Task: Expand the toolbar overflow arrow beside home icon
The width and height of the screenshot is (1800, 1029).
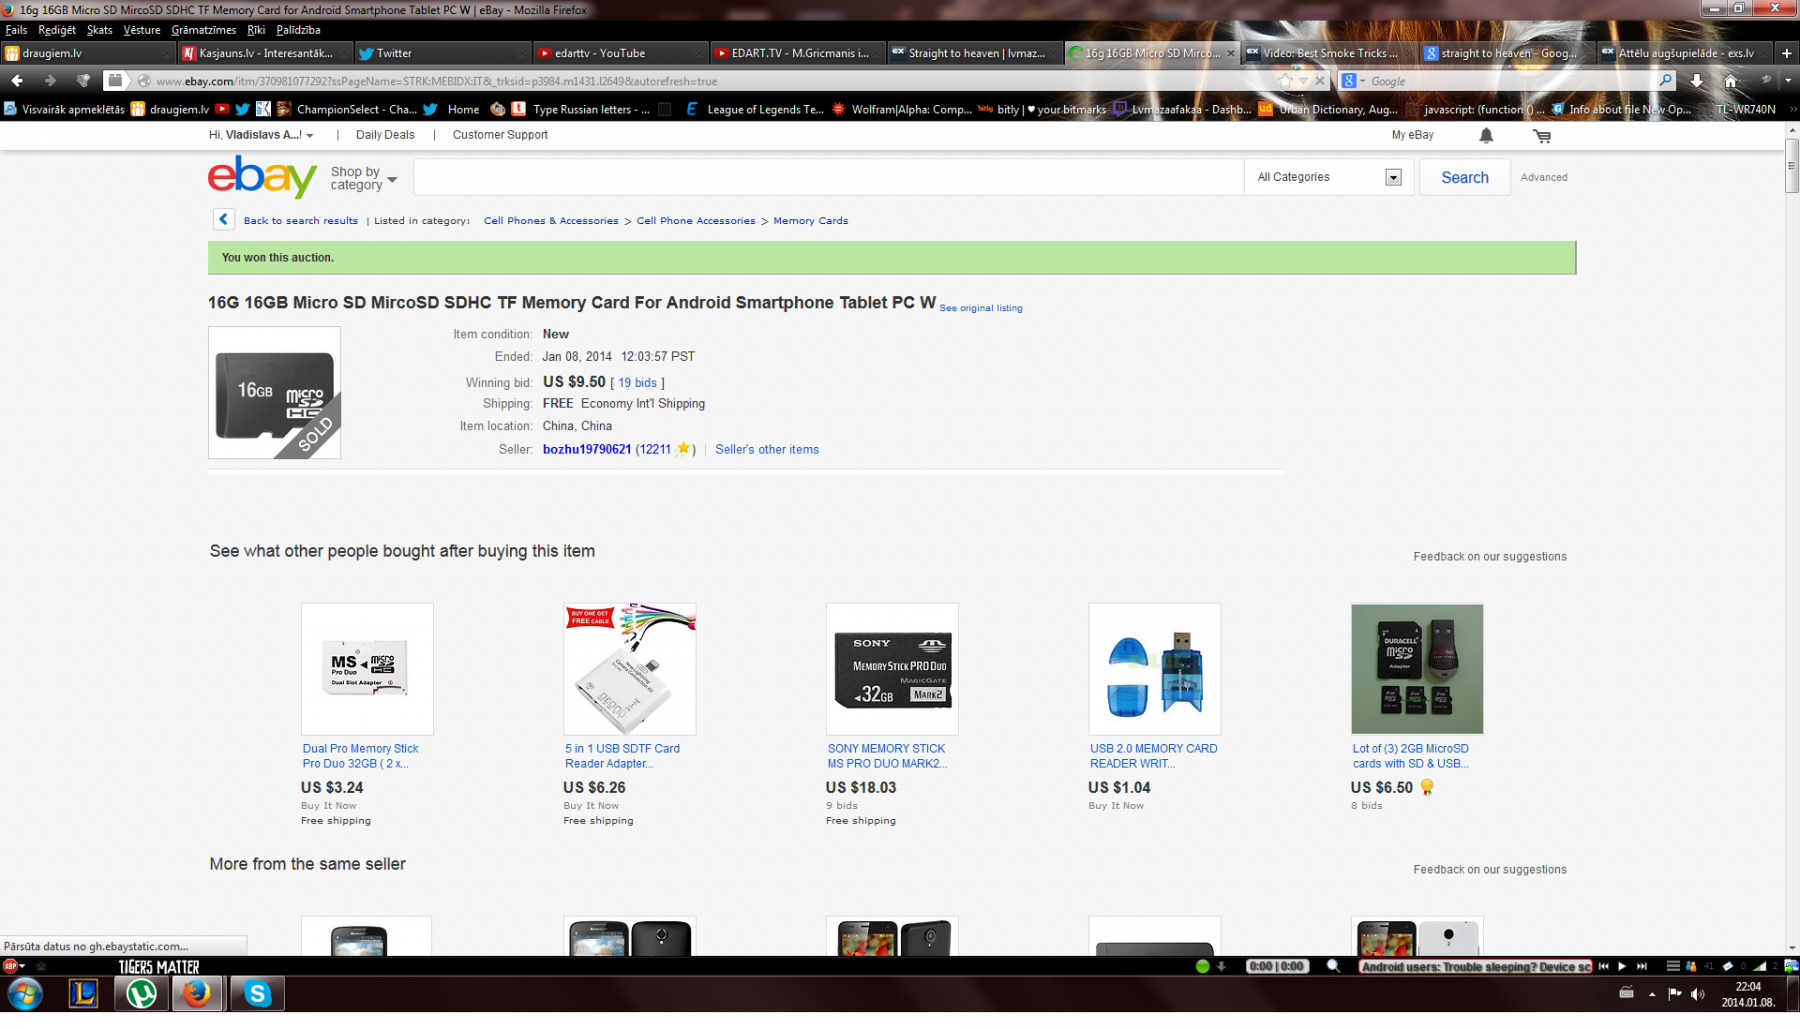Action: [1788, 81]
